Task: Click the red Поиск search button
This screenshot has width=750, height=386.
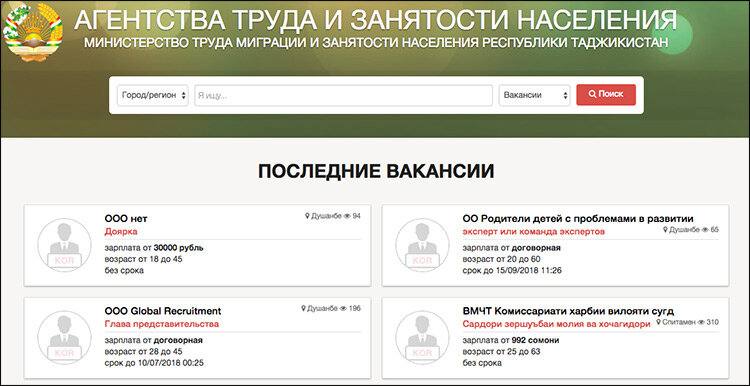Action: pyautogui.click(x=606, y=95)
